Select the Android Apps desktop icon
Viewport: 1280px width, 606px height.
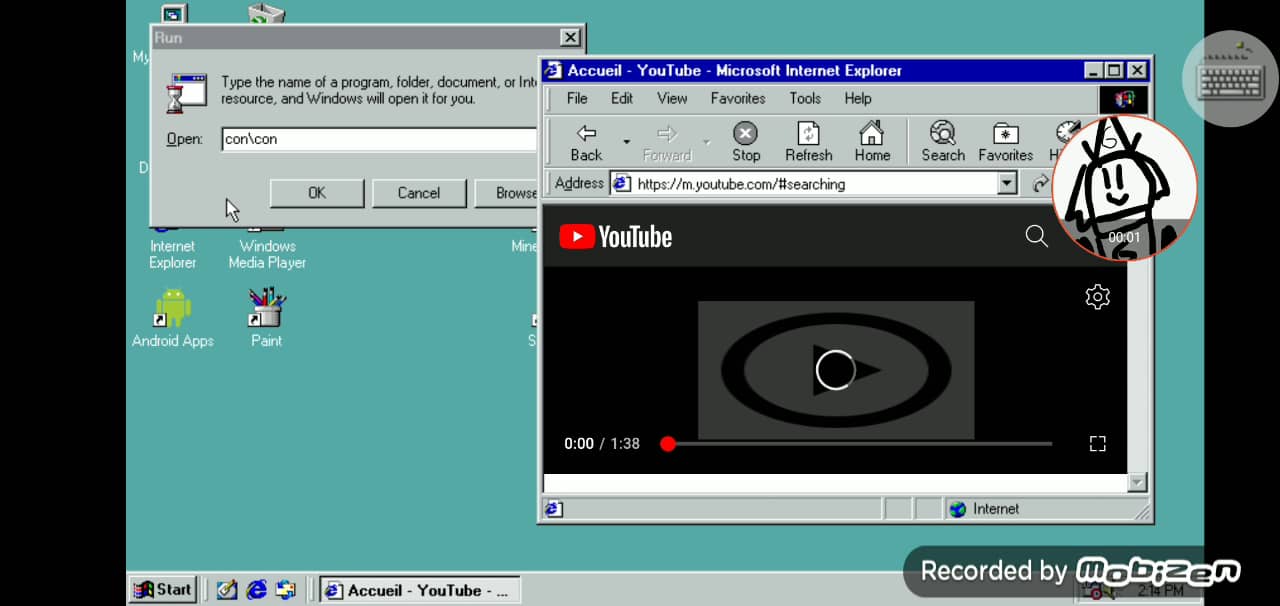click(x=173, y=318)
